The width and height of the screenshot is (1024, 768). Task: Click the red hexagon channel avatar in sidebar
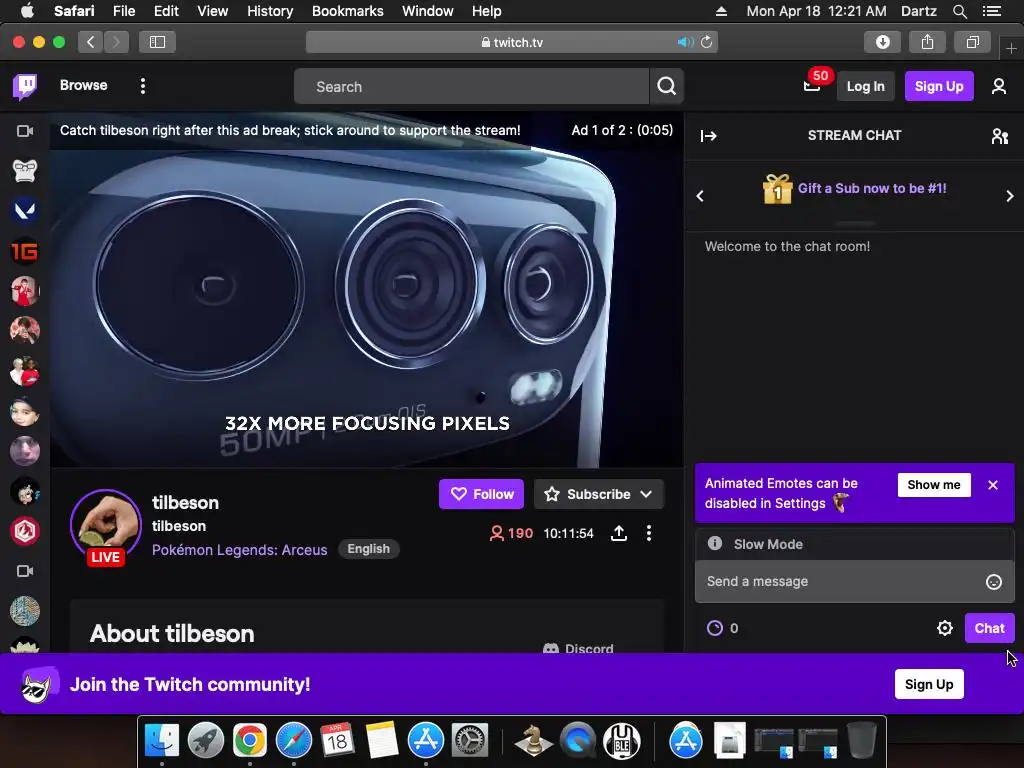click(x=25, y=531)
